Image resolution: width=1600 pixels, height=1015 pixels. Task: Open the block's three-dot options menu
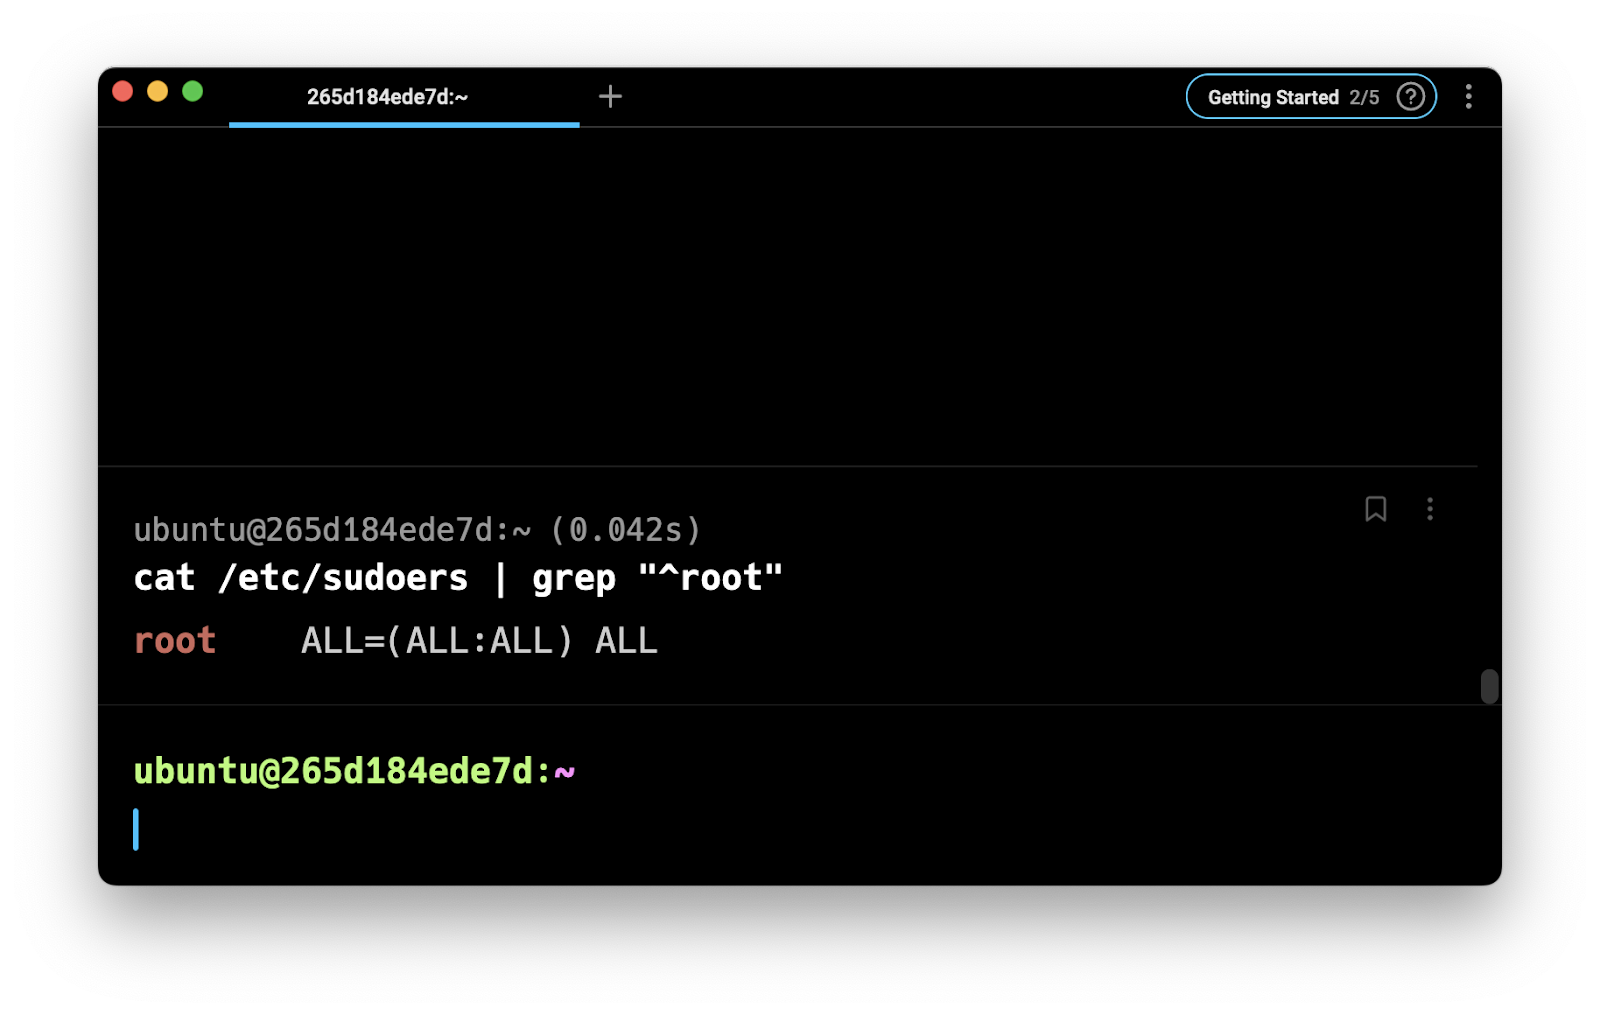pyautogui.click(x=1429, y=509)
